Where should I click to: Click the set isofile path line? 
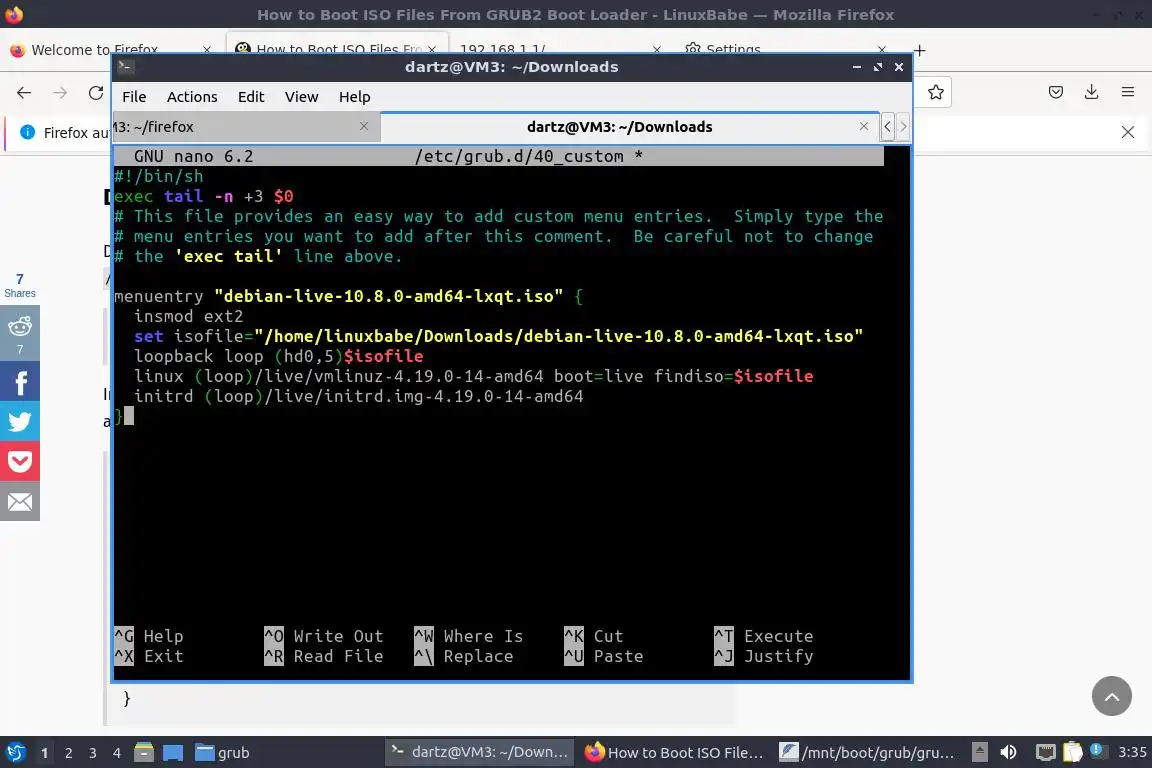click(498, 336)
